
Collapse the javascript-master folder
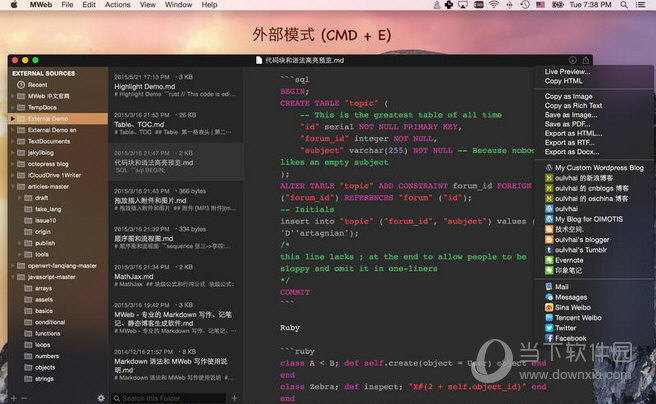point(13,277)
